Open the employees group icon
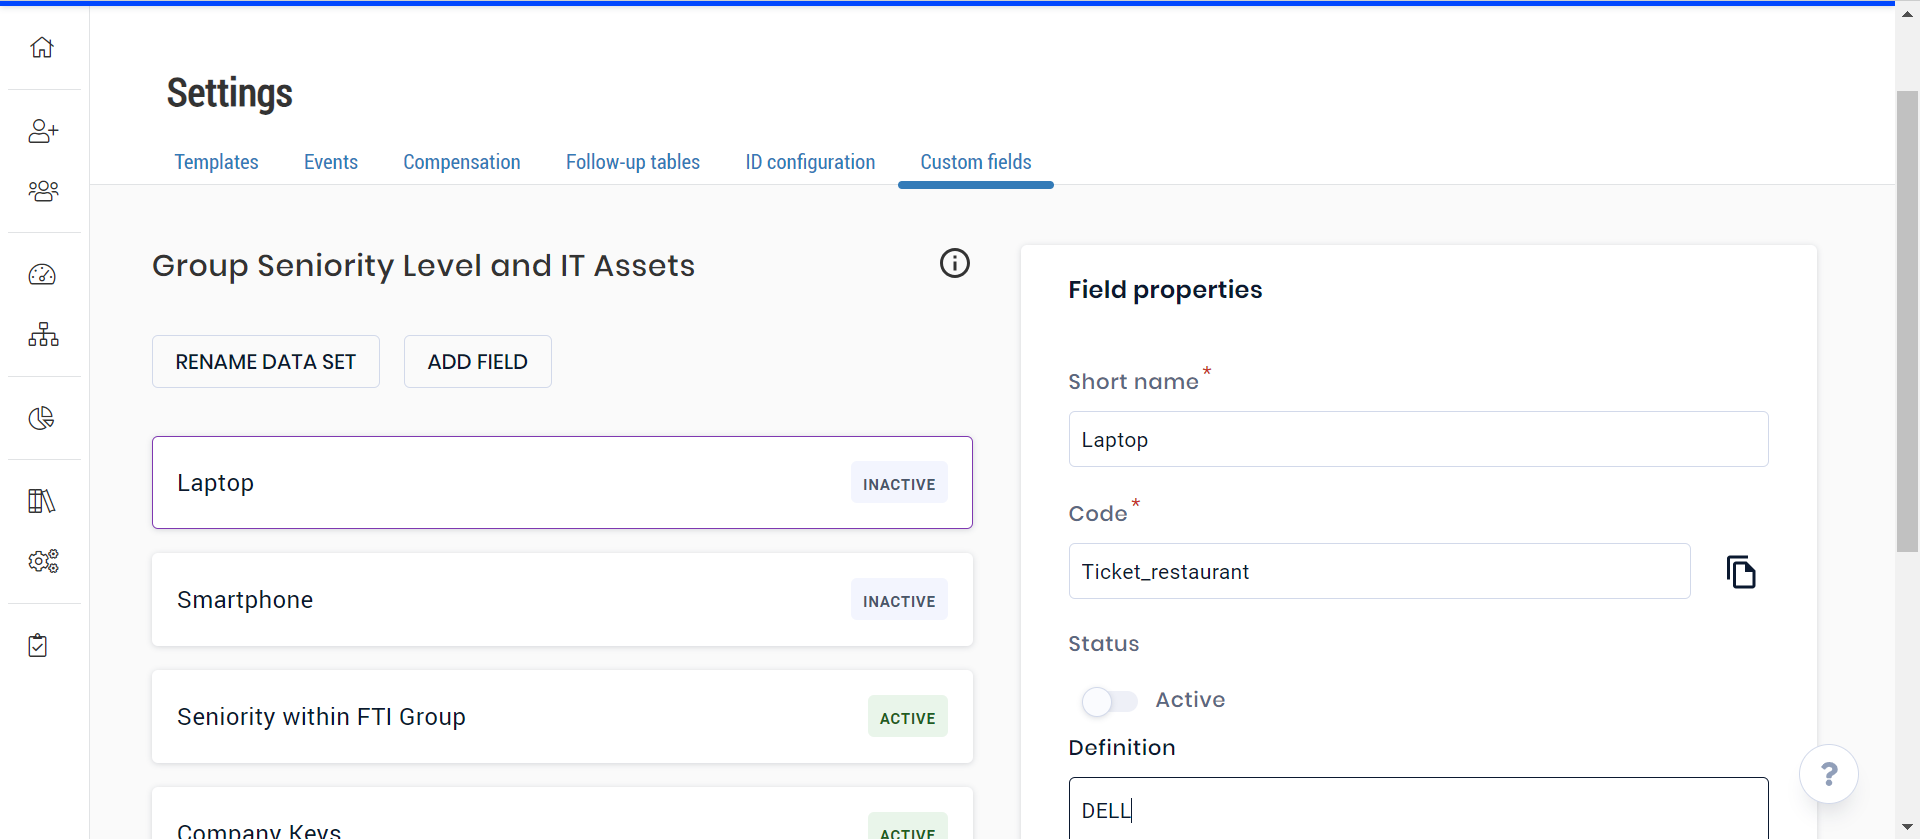 pyautogui.click(x=43, y=190)
